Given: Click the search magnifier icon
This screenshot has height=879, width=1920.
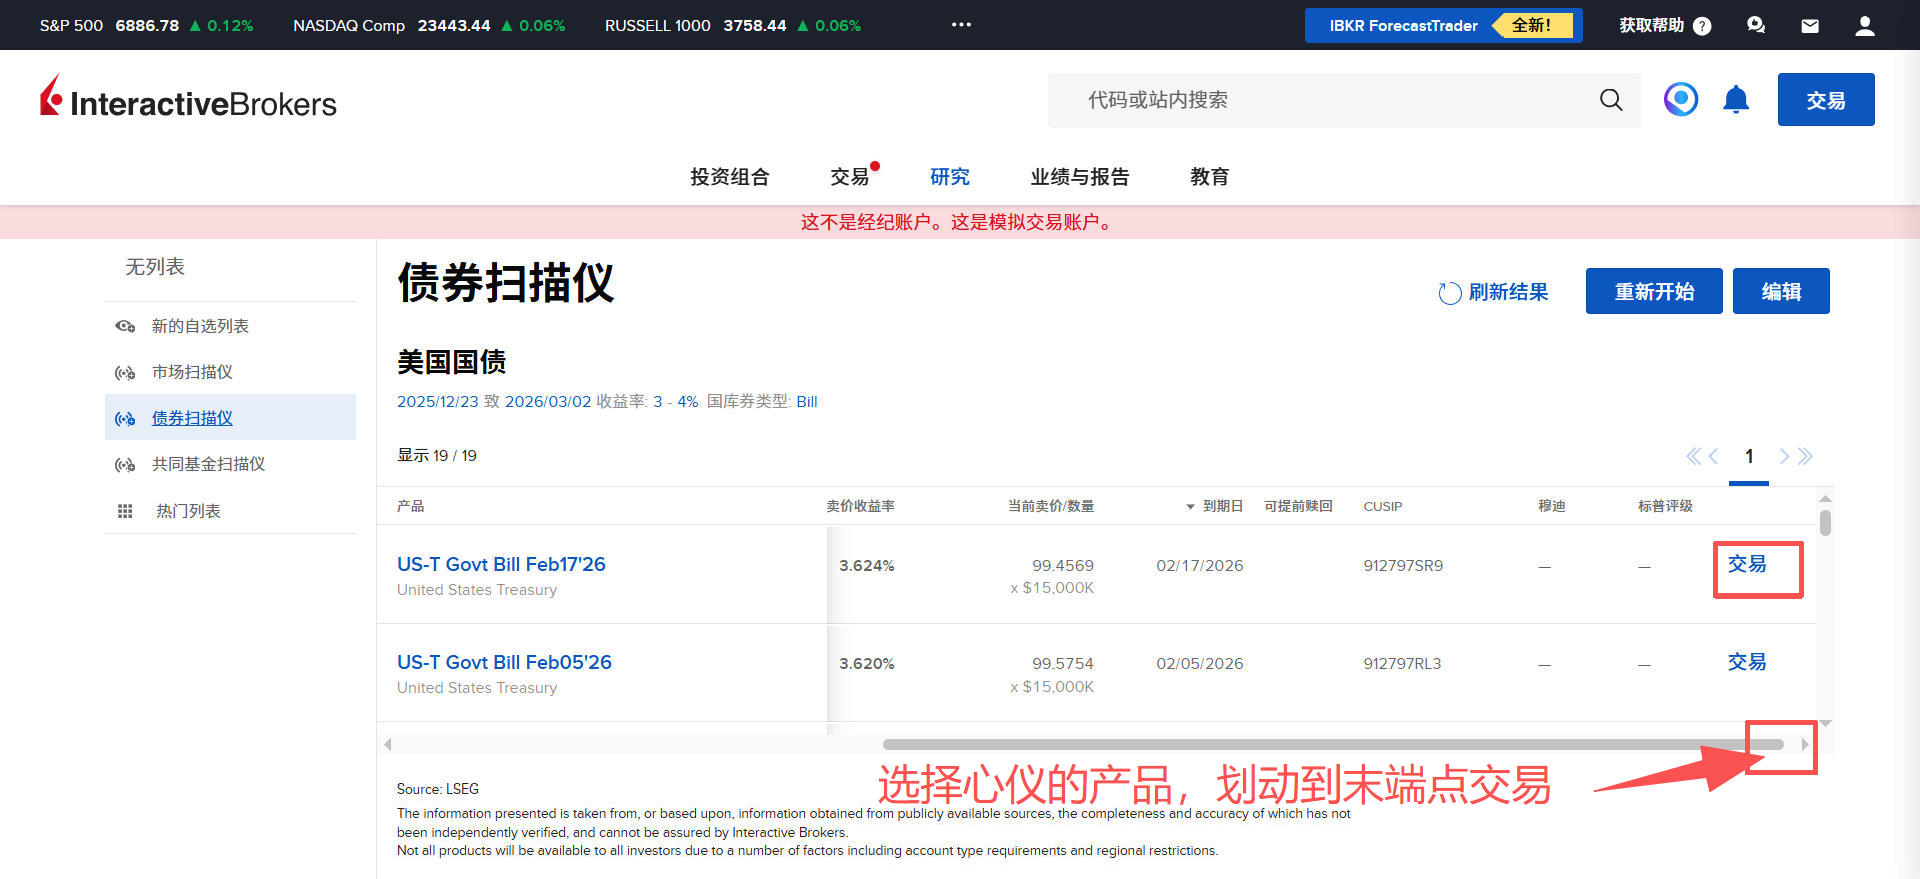Looking at the screenshot, I should coord(1610,100).
